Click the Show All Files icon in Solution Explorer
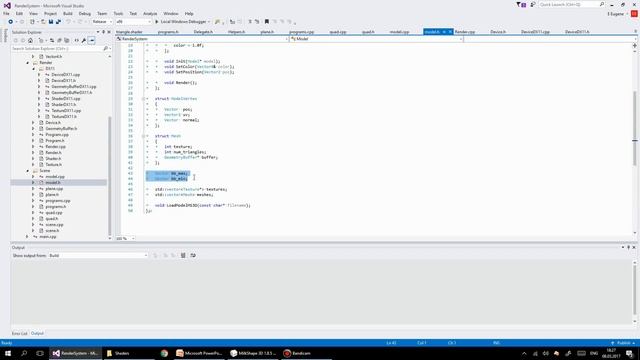This screenshot has width=640, height=360. coord(67,40)
